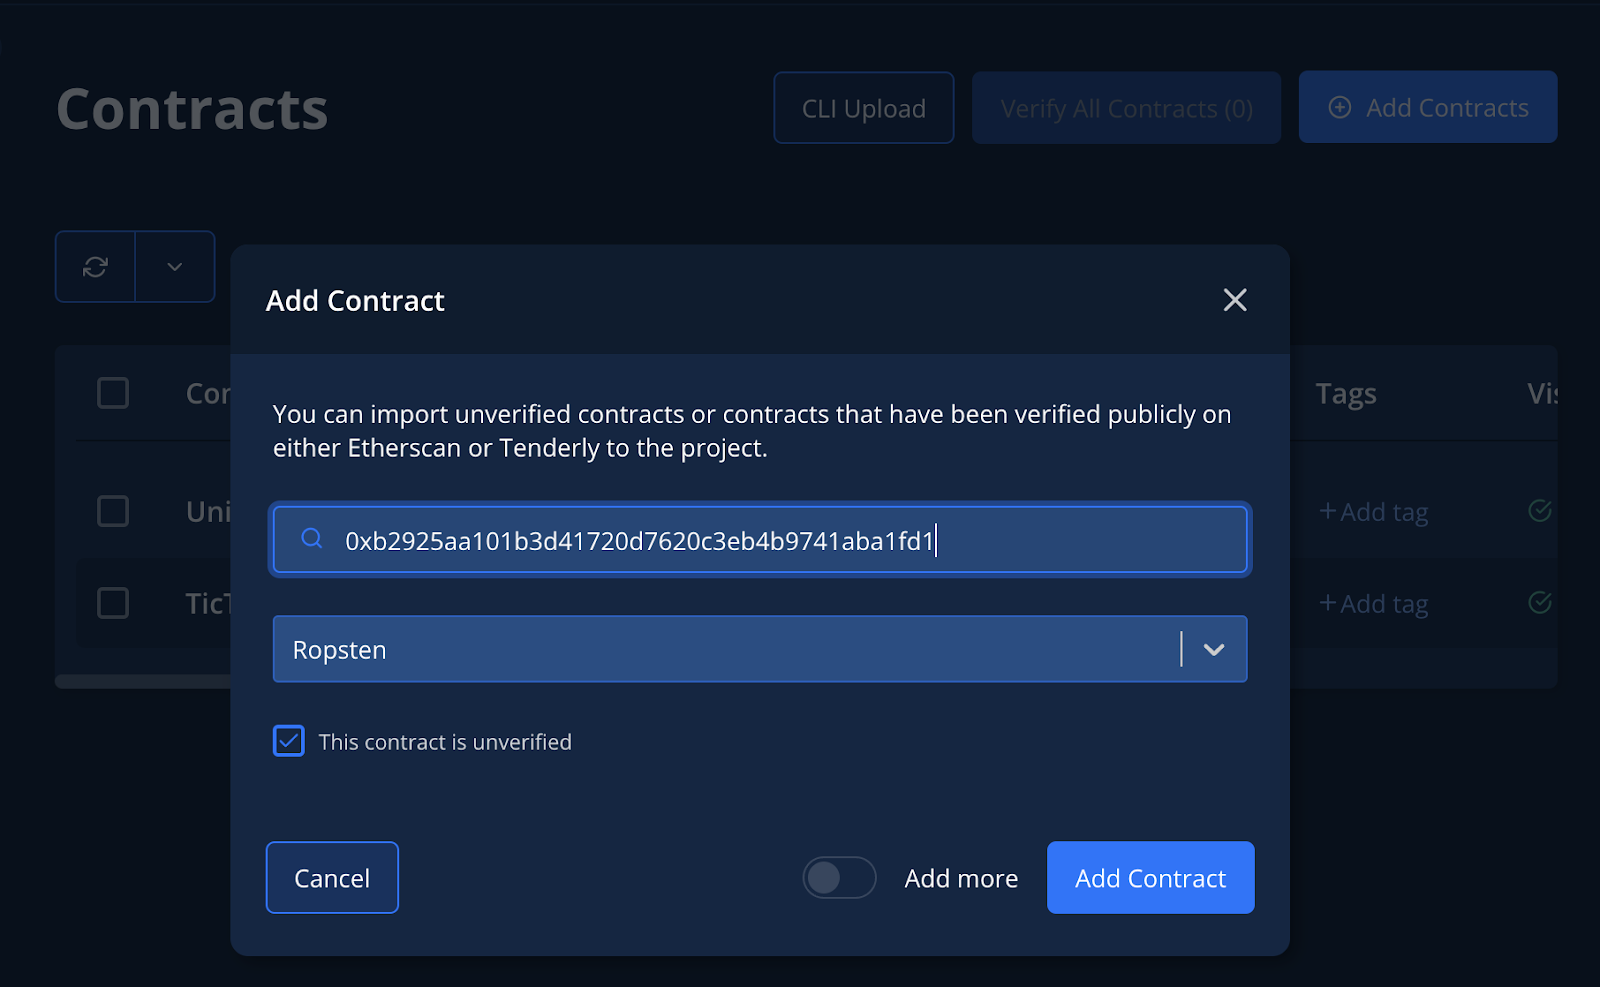Click the green verified checkmark on the first row
This screenshot has height=987, width=1600.
click(1540, 511)
